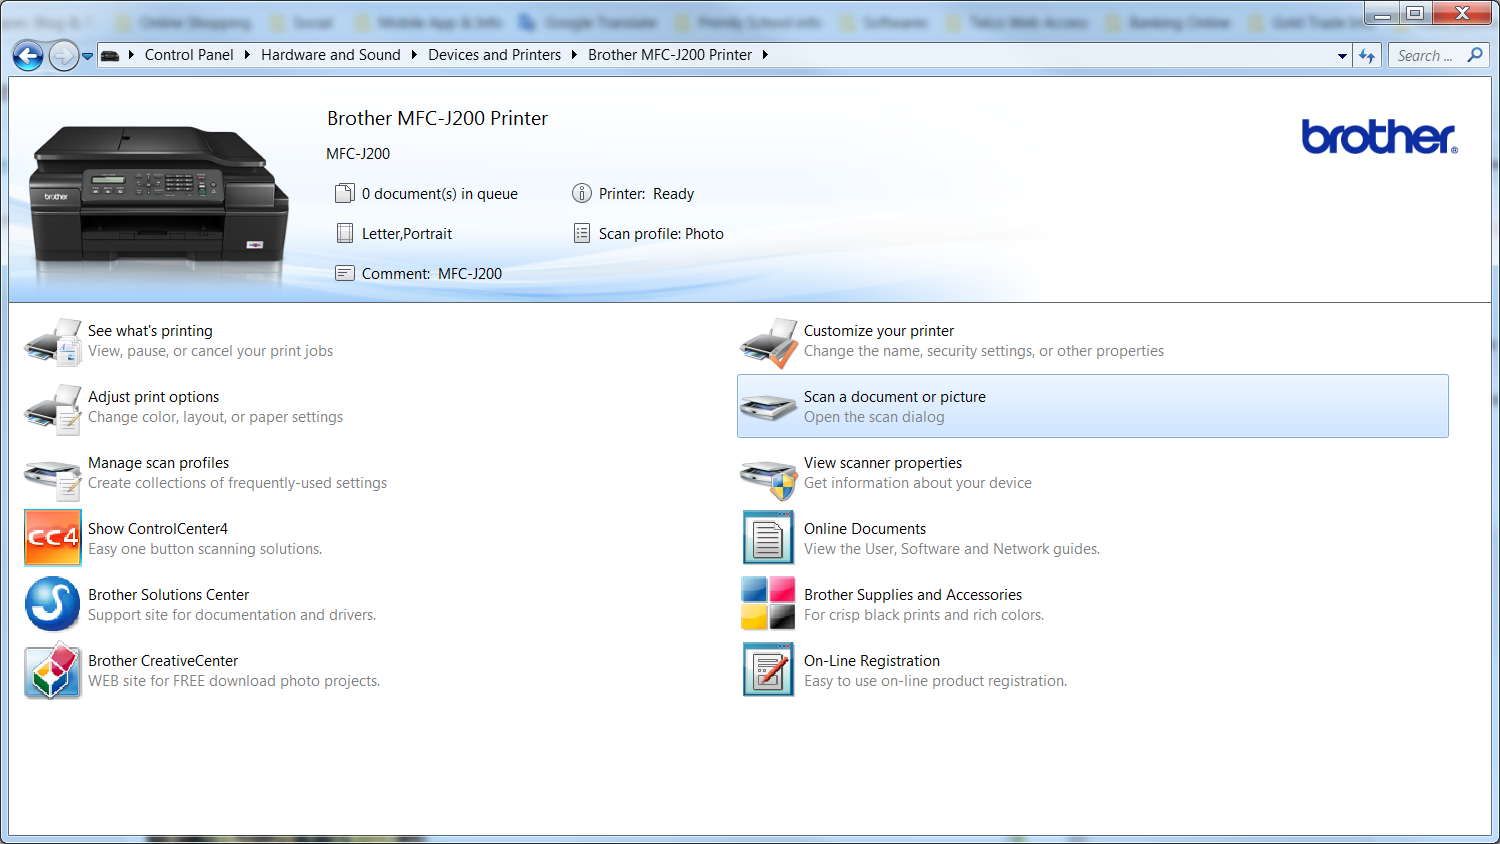The height and width of the screenshot is (844, 1500).
Task: Open Brother Solutions Center link
Action: click(168, 595)
